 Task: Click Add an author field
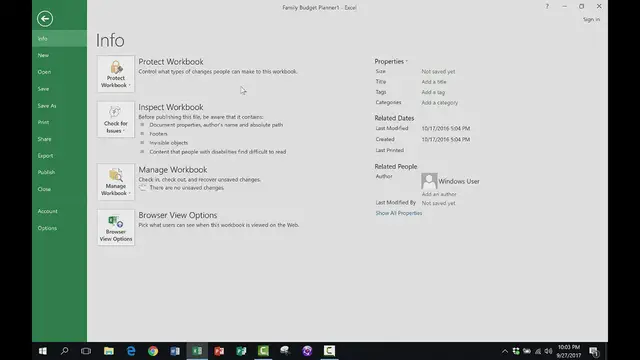(439, 194)
